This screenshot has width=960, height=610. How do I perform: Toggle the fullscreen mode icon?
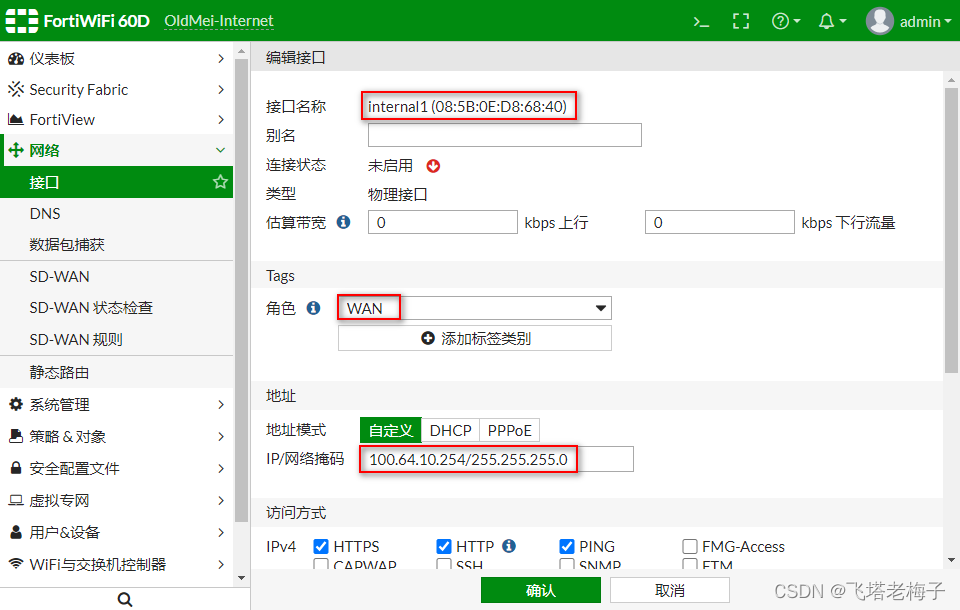tap(741, 21)
